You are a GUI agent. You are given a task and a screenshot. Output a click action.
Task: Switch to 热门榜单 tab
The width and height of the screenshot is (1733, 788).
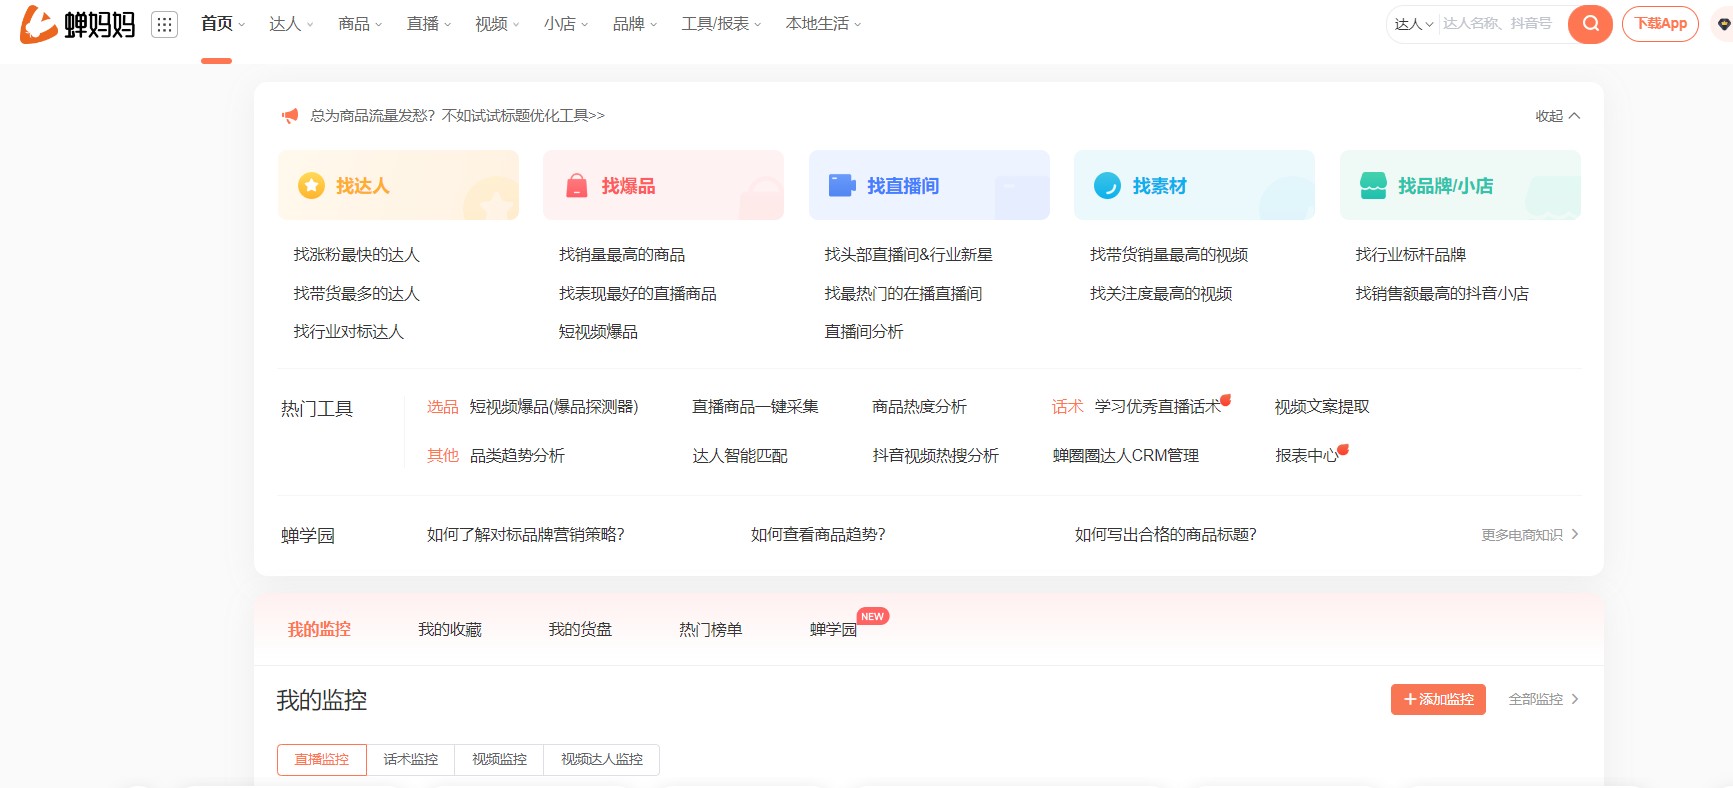point(711,629)
